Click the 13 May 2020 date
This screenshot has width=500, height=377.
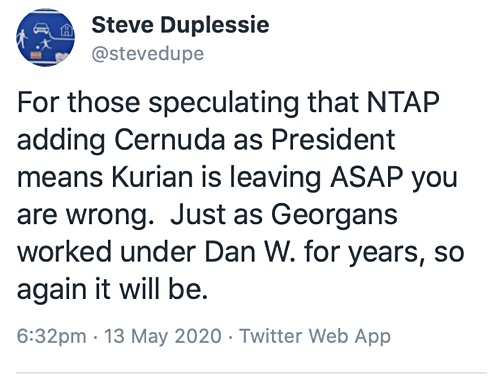(x=163, y=336)
